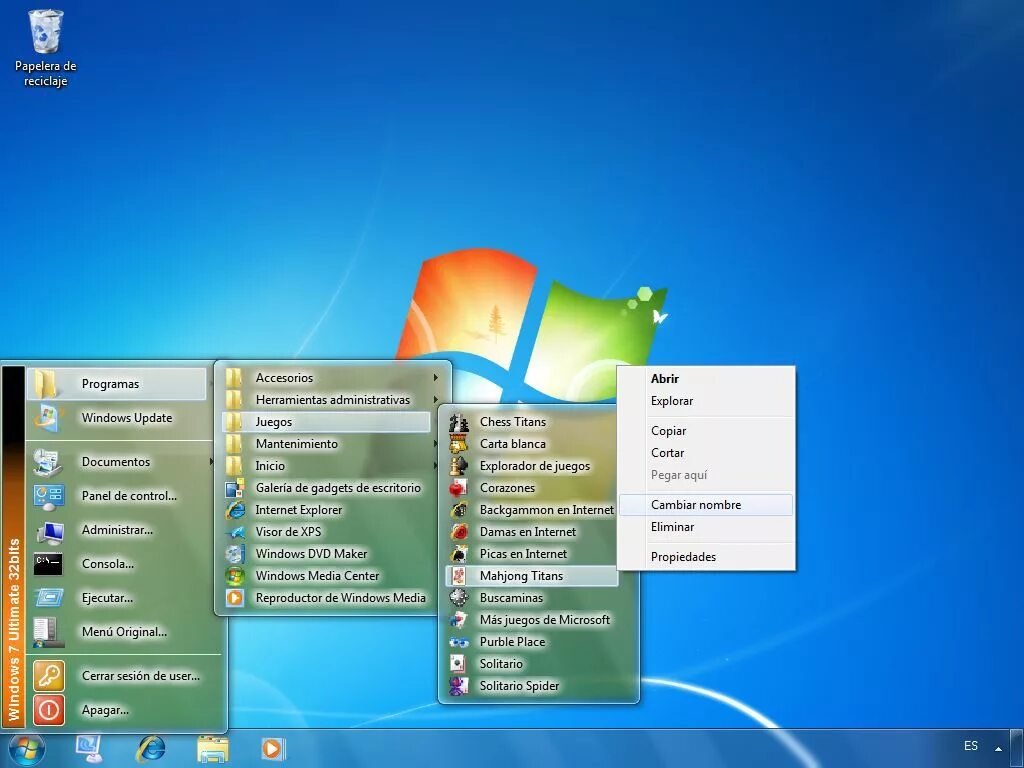Viewport: 1024px width, 768px height.
Task: Click the Más juegos de Microsoft icon
Action: (x=458, y=620)
